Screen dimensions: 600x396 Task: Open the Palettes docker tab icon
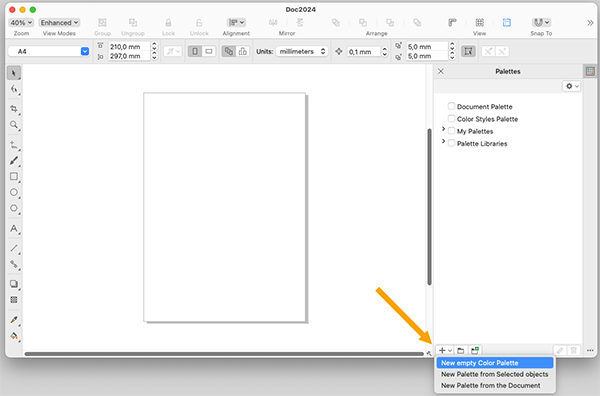point(590,71)
